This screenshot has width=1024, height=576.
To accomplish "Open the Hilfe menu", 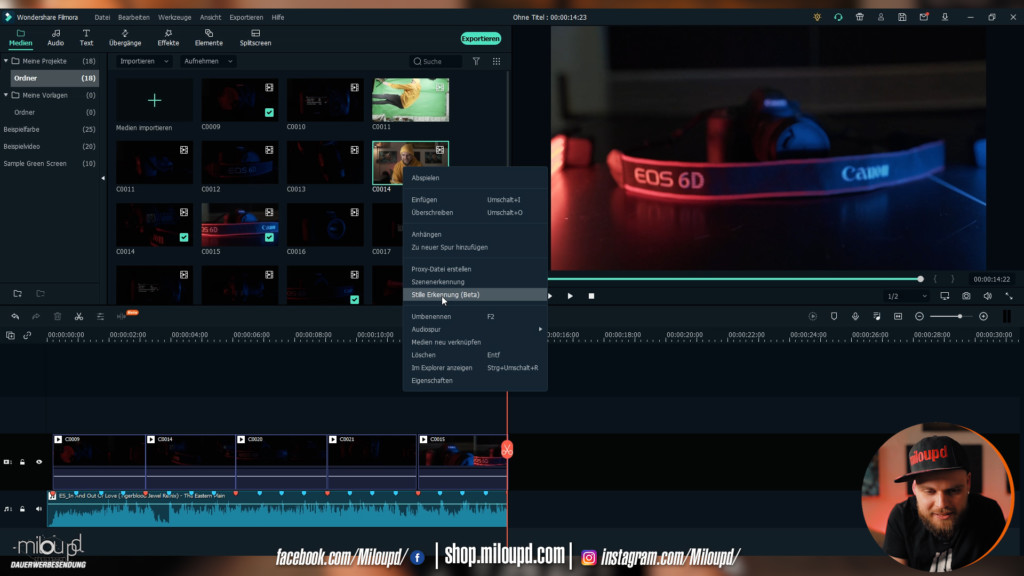I will pyautogui.click(x=278, y=18).
